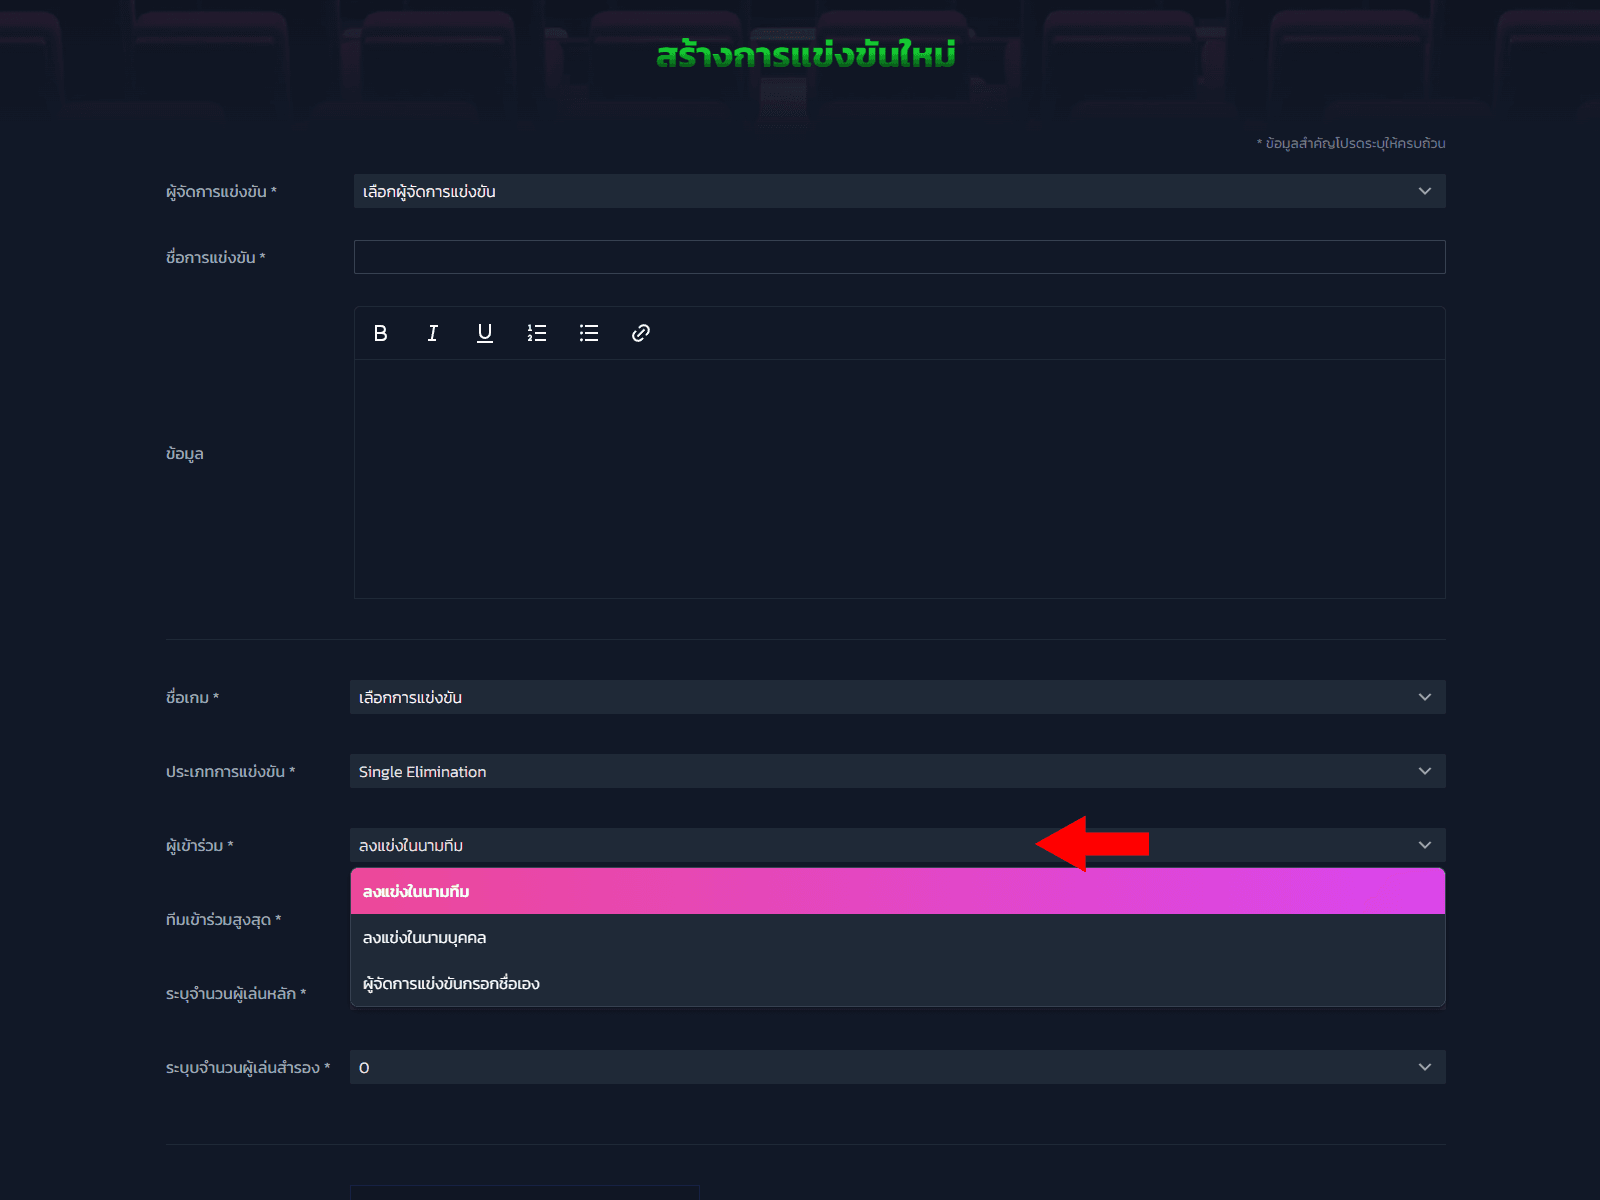
Task: Click the ระบุจำนวนผู้เล่นหลัก * field label
Action: coord(236,993)
